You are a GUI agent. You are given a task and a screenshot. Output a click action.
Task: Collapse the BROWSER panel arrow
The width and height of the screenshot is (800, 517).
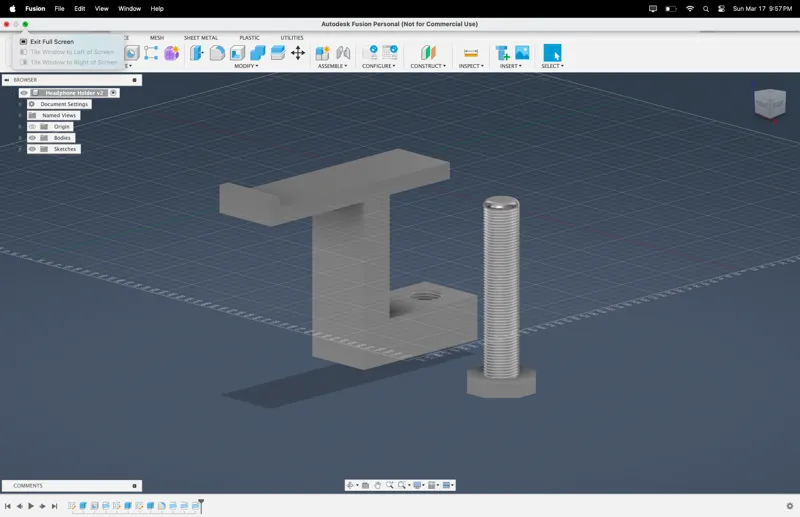[x=7, y=80]
